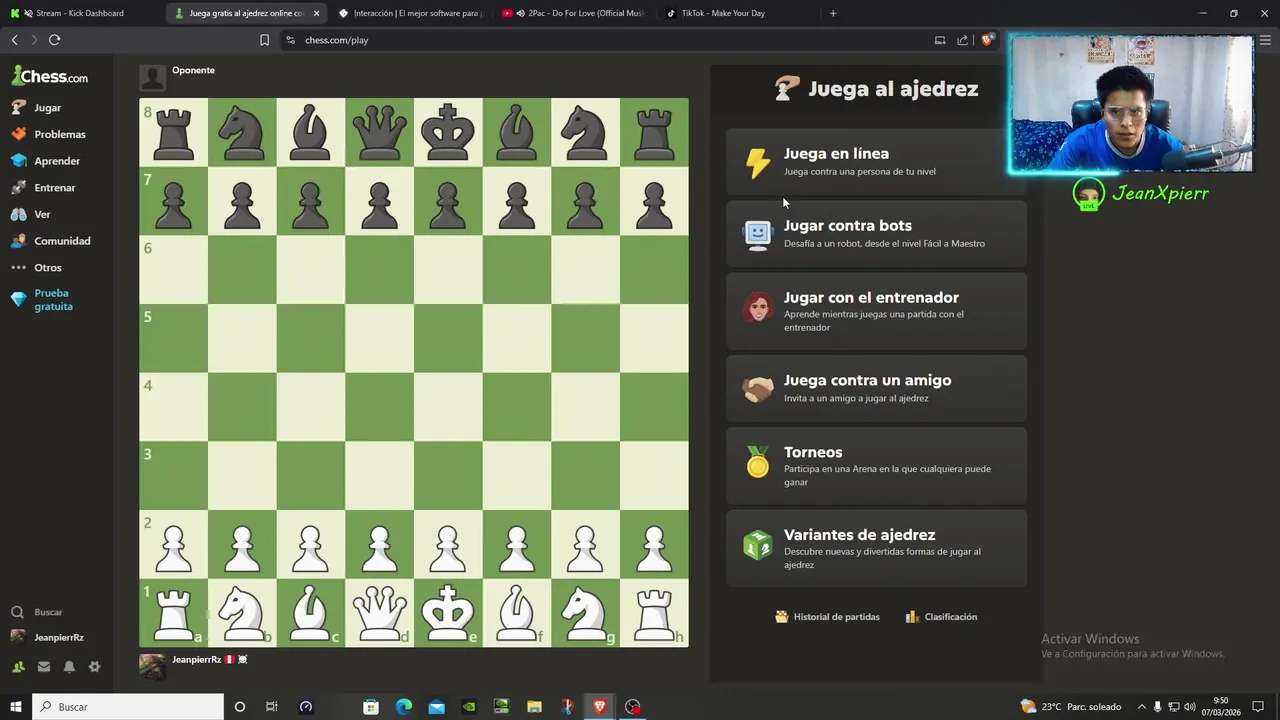Open File Explorer from taskbar
Image resolution: width=1280 pixels, height=720 pixels.
point(534,707)
